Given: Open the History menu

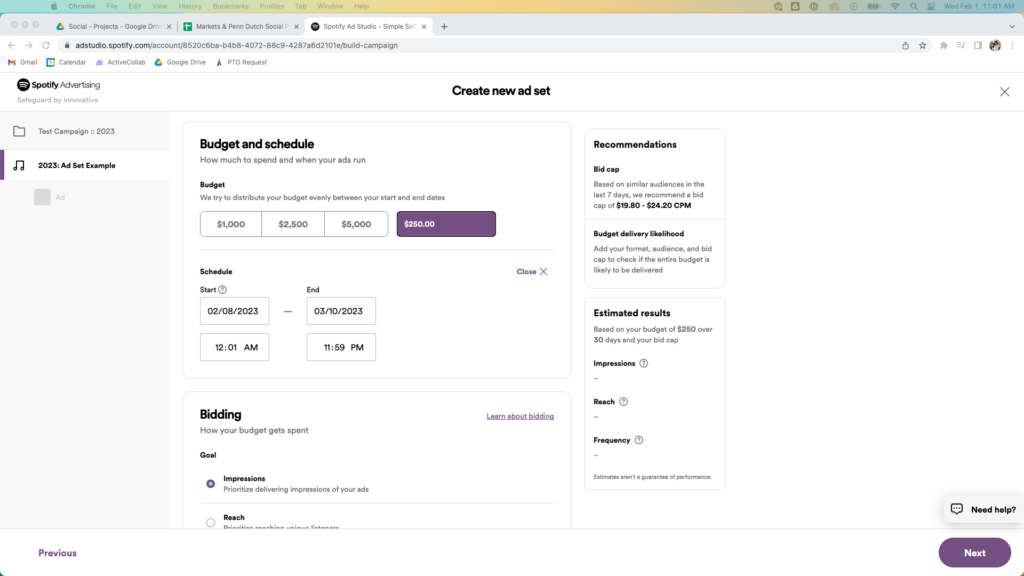Looking at the screenshot, I should click(x=190, y=6).
